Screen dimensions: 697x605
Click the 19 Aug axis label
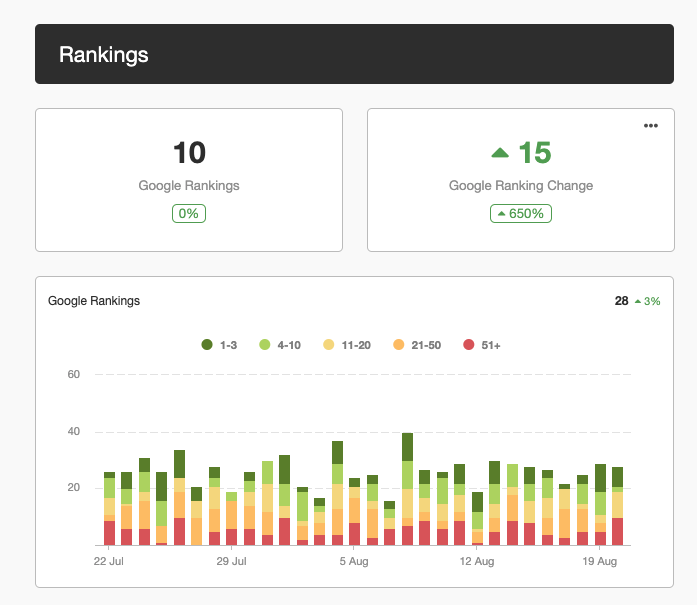[599, 561]
